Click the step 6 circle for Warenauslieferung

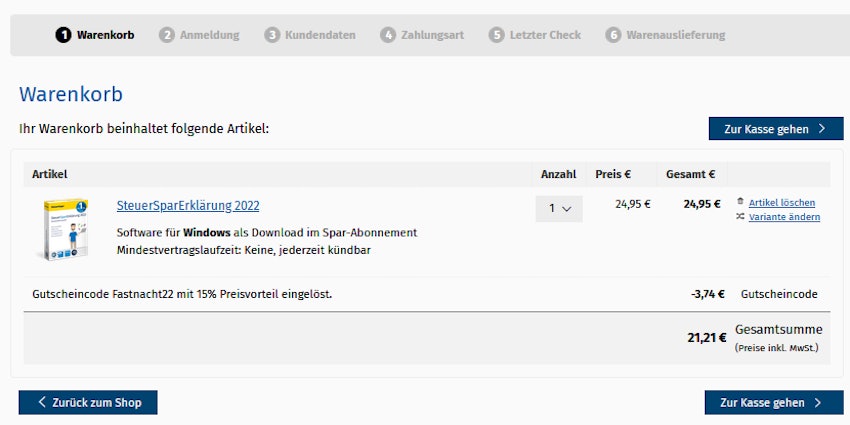(x=613, y=35)
